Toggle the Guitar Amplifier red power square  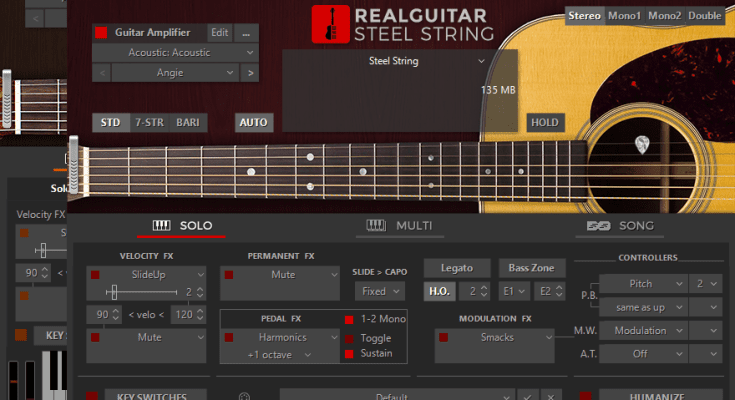pyautogui.click(x=101, y=33)
